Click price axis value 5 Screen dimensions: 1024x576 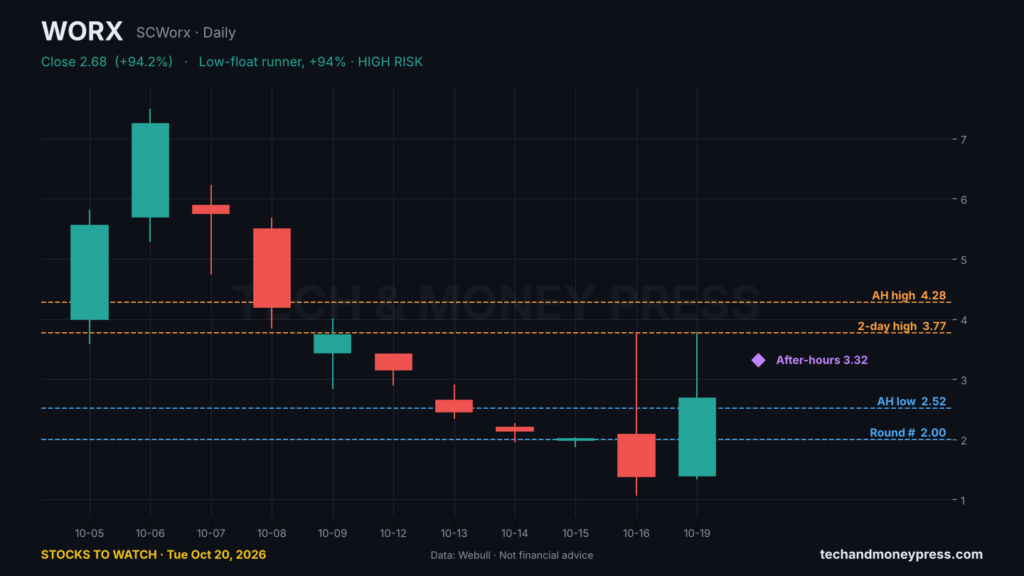[x=963, y=259]
